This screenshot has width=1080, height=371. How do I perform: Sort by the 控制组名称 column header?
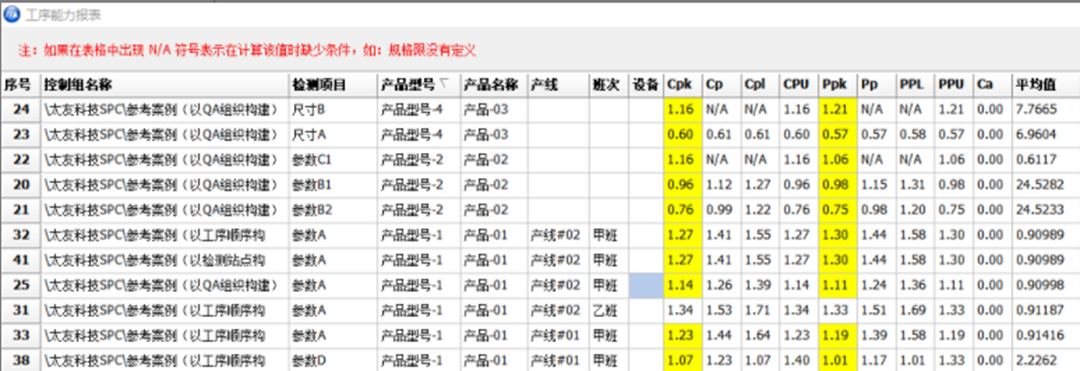coord(165,85)
